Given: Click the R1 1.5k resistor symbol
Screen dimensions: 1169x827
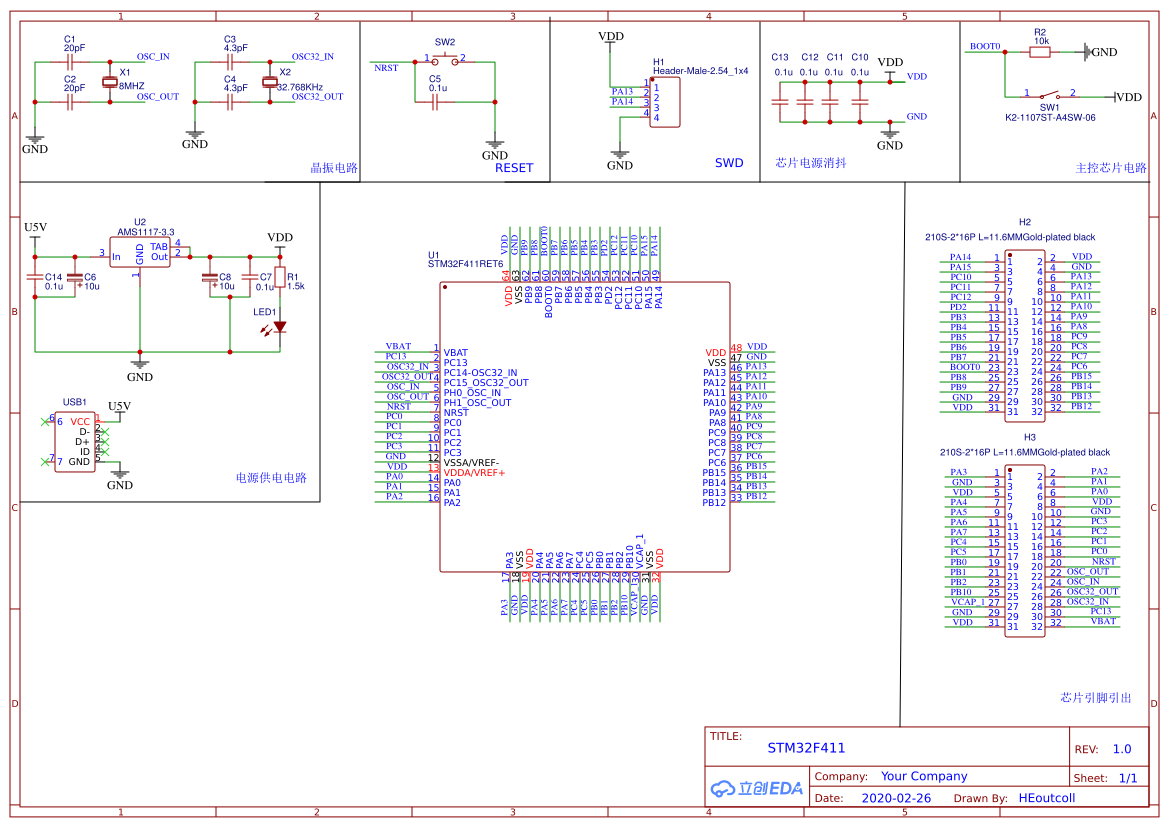Looking at the screenshot, I should tap(280, 278).
